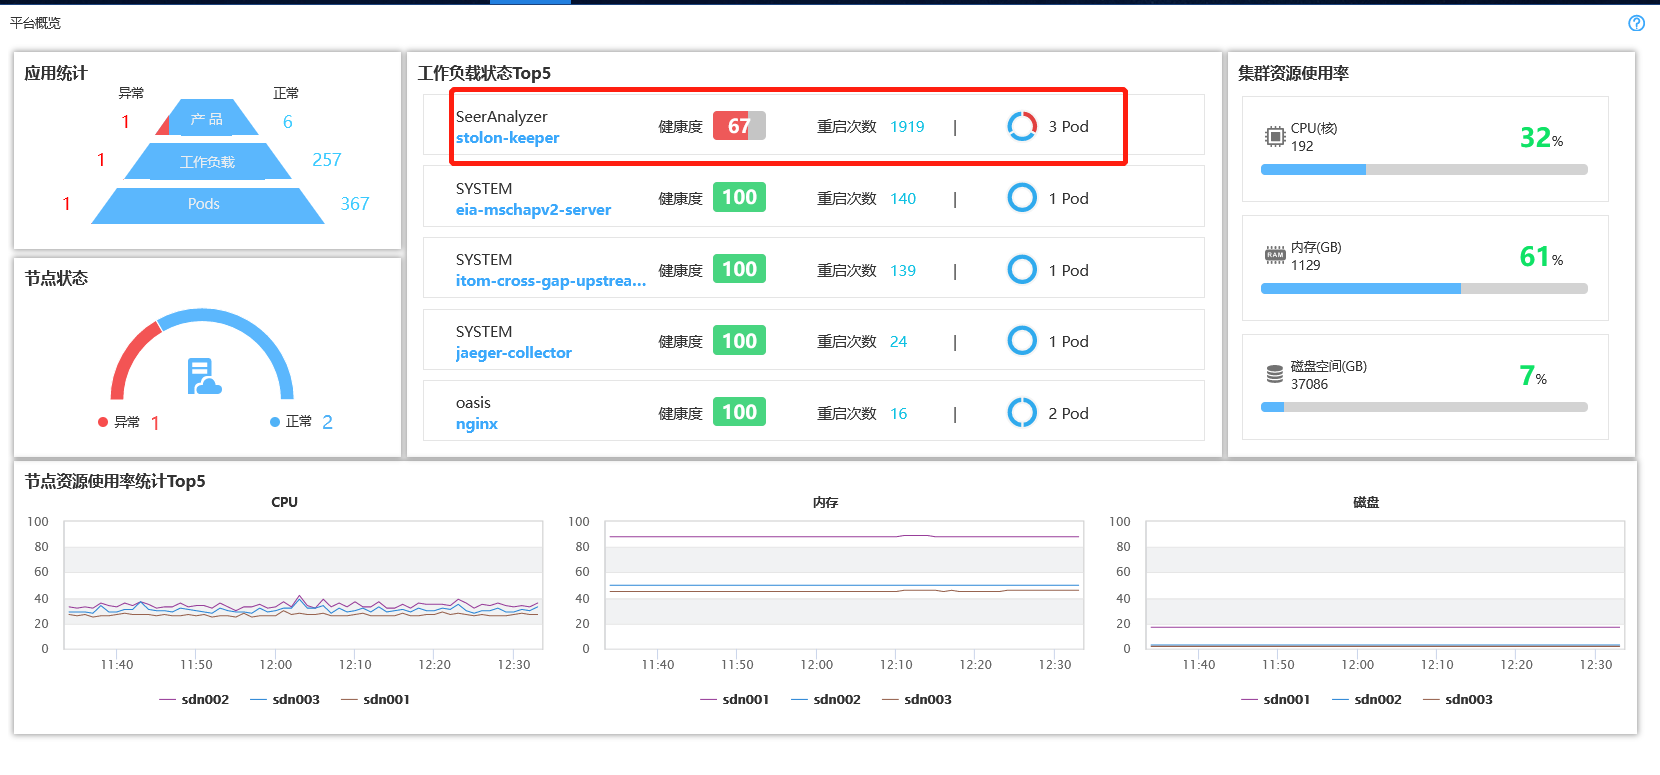Toggle sdn002 series in CPU chart legend
This screenshot has width=1660, height=775.
(194, 699)
